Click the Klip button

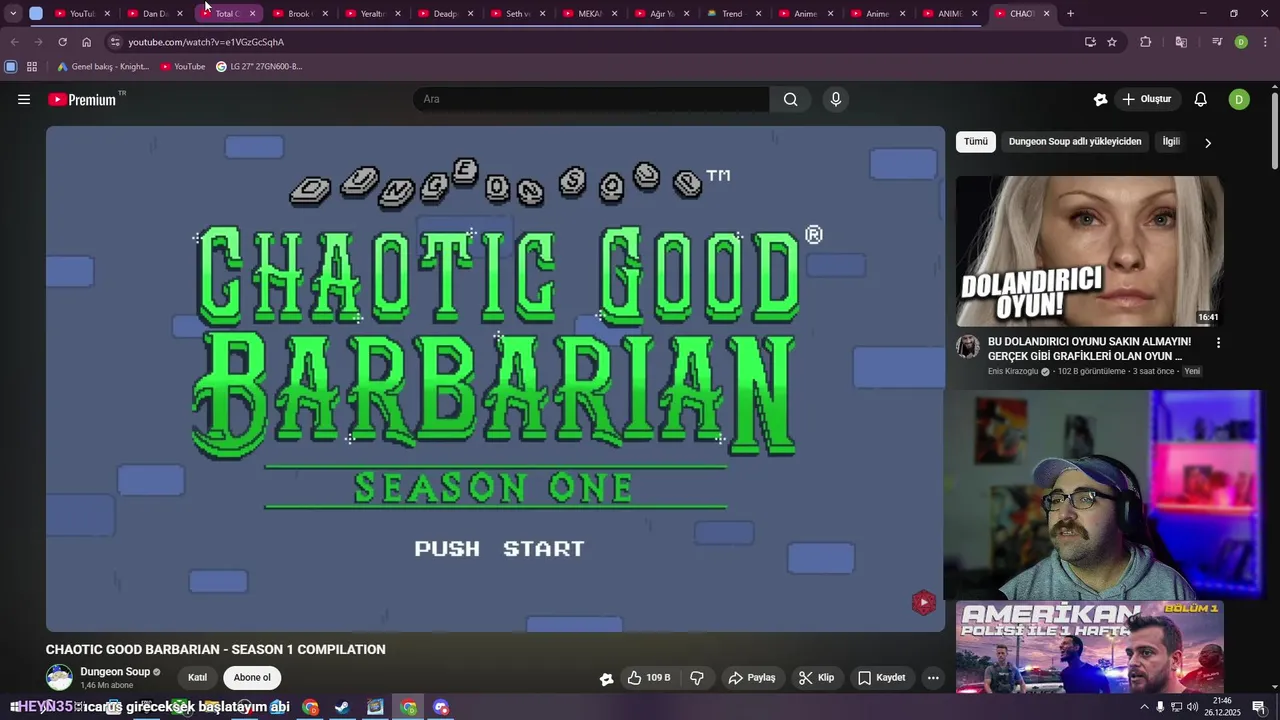[x=816, y=678]
